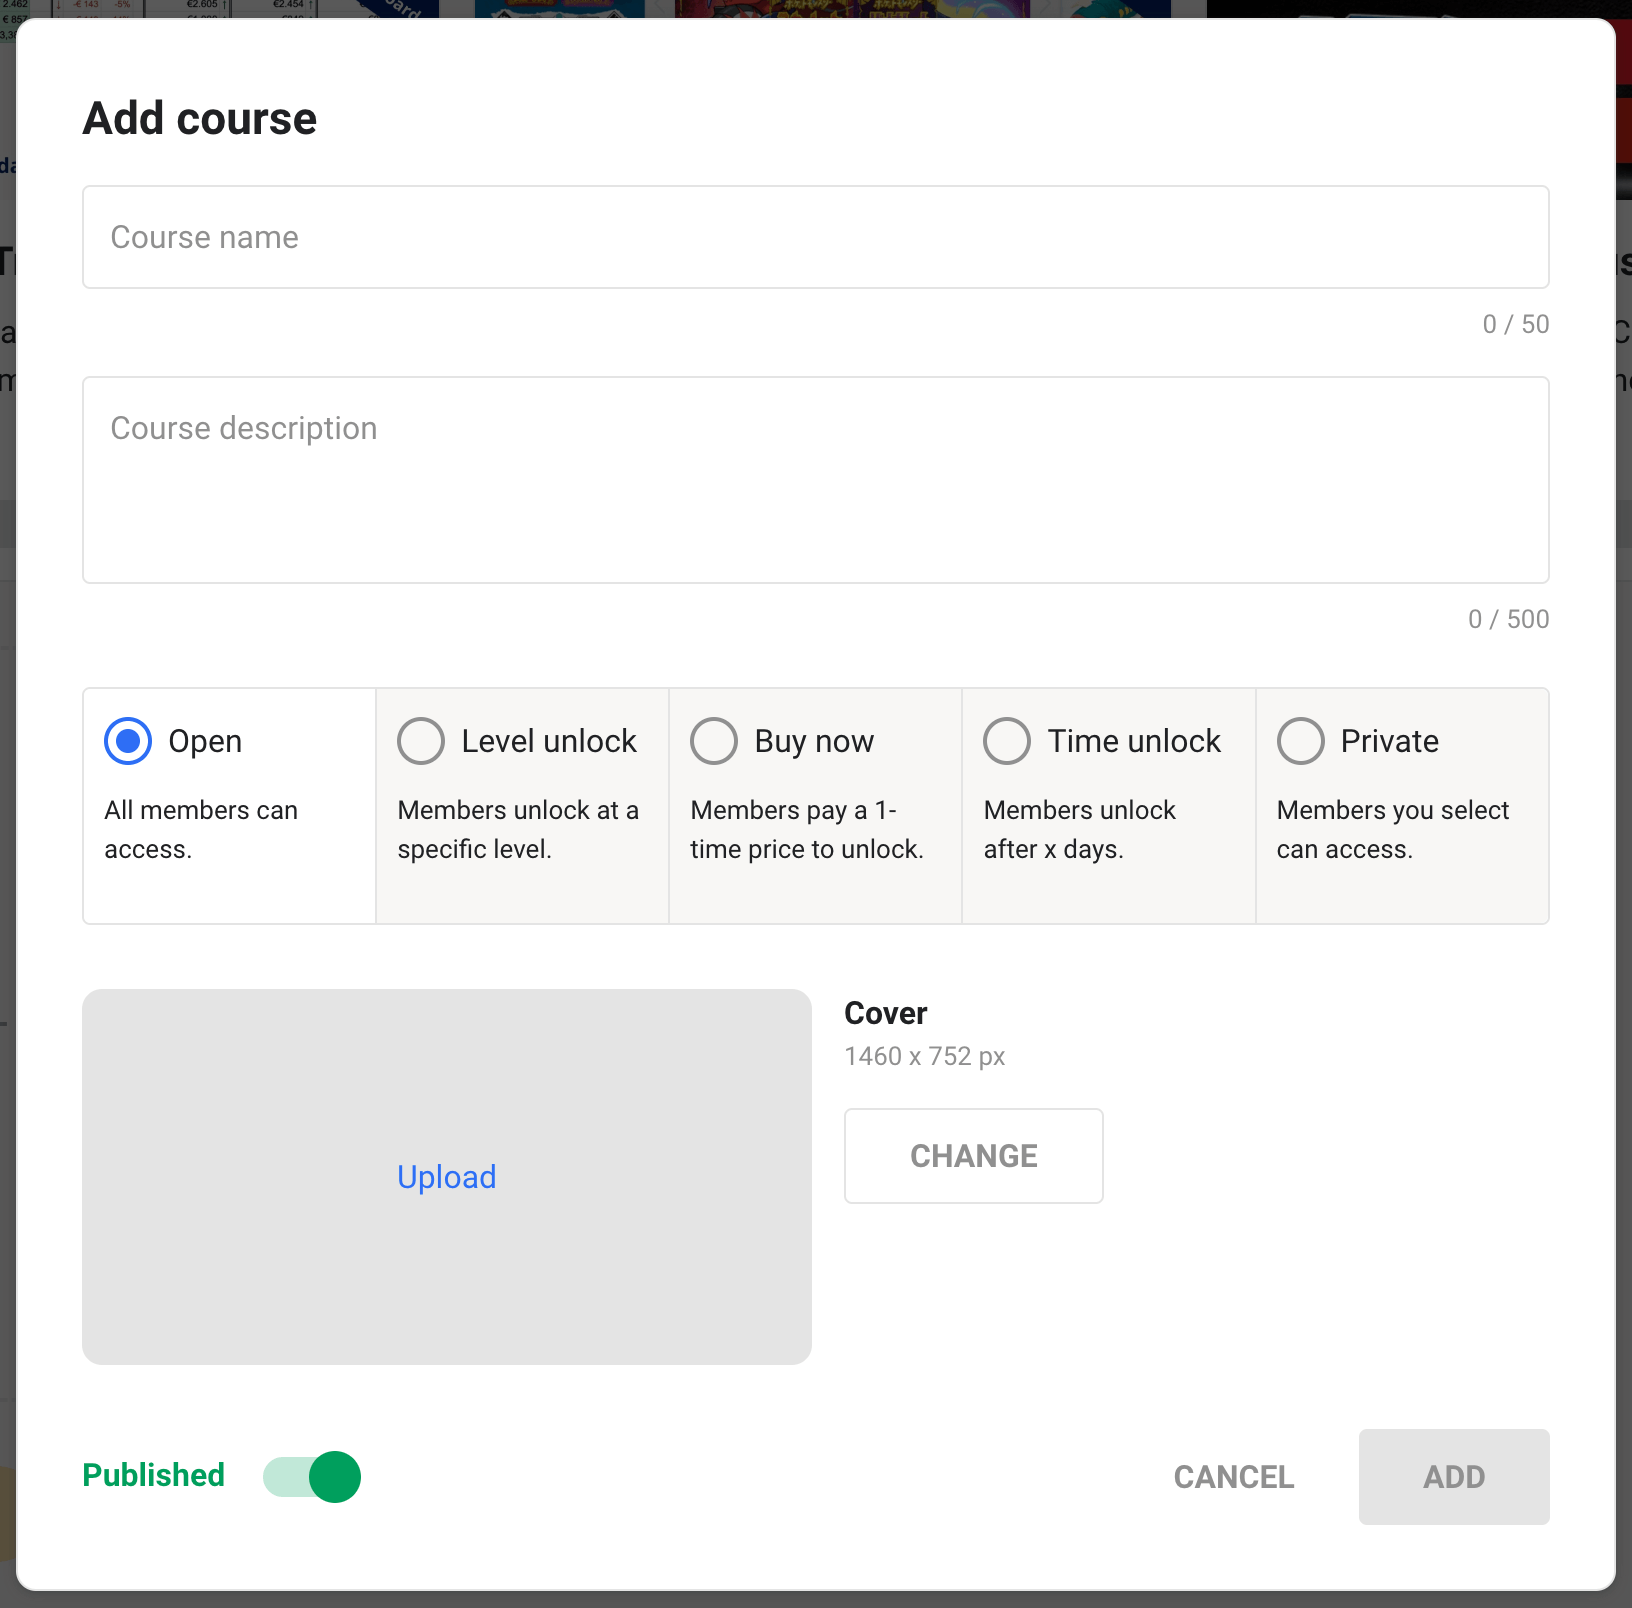Click the green Published label
The width and height of the screenshot is (1632, 1608).
point(154,1475)
